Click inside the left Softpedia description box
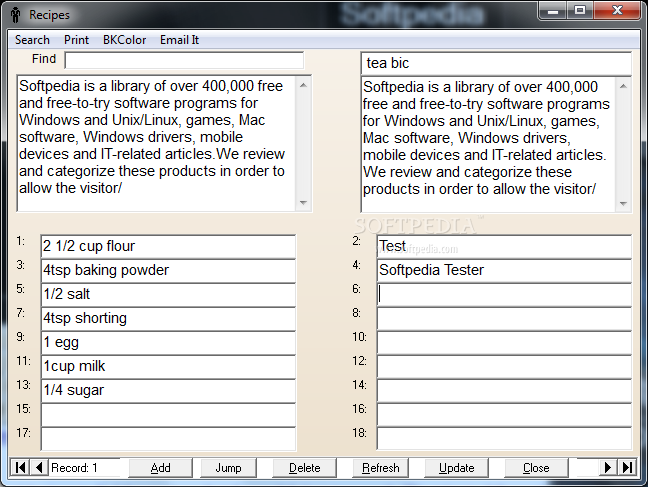This screenshot has width=648, height=487. [x=157, y=143]
